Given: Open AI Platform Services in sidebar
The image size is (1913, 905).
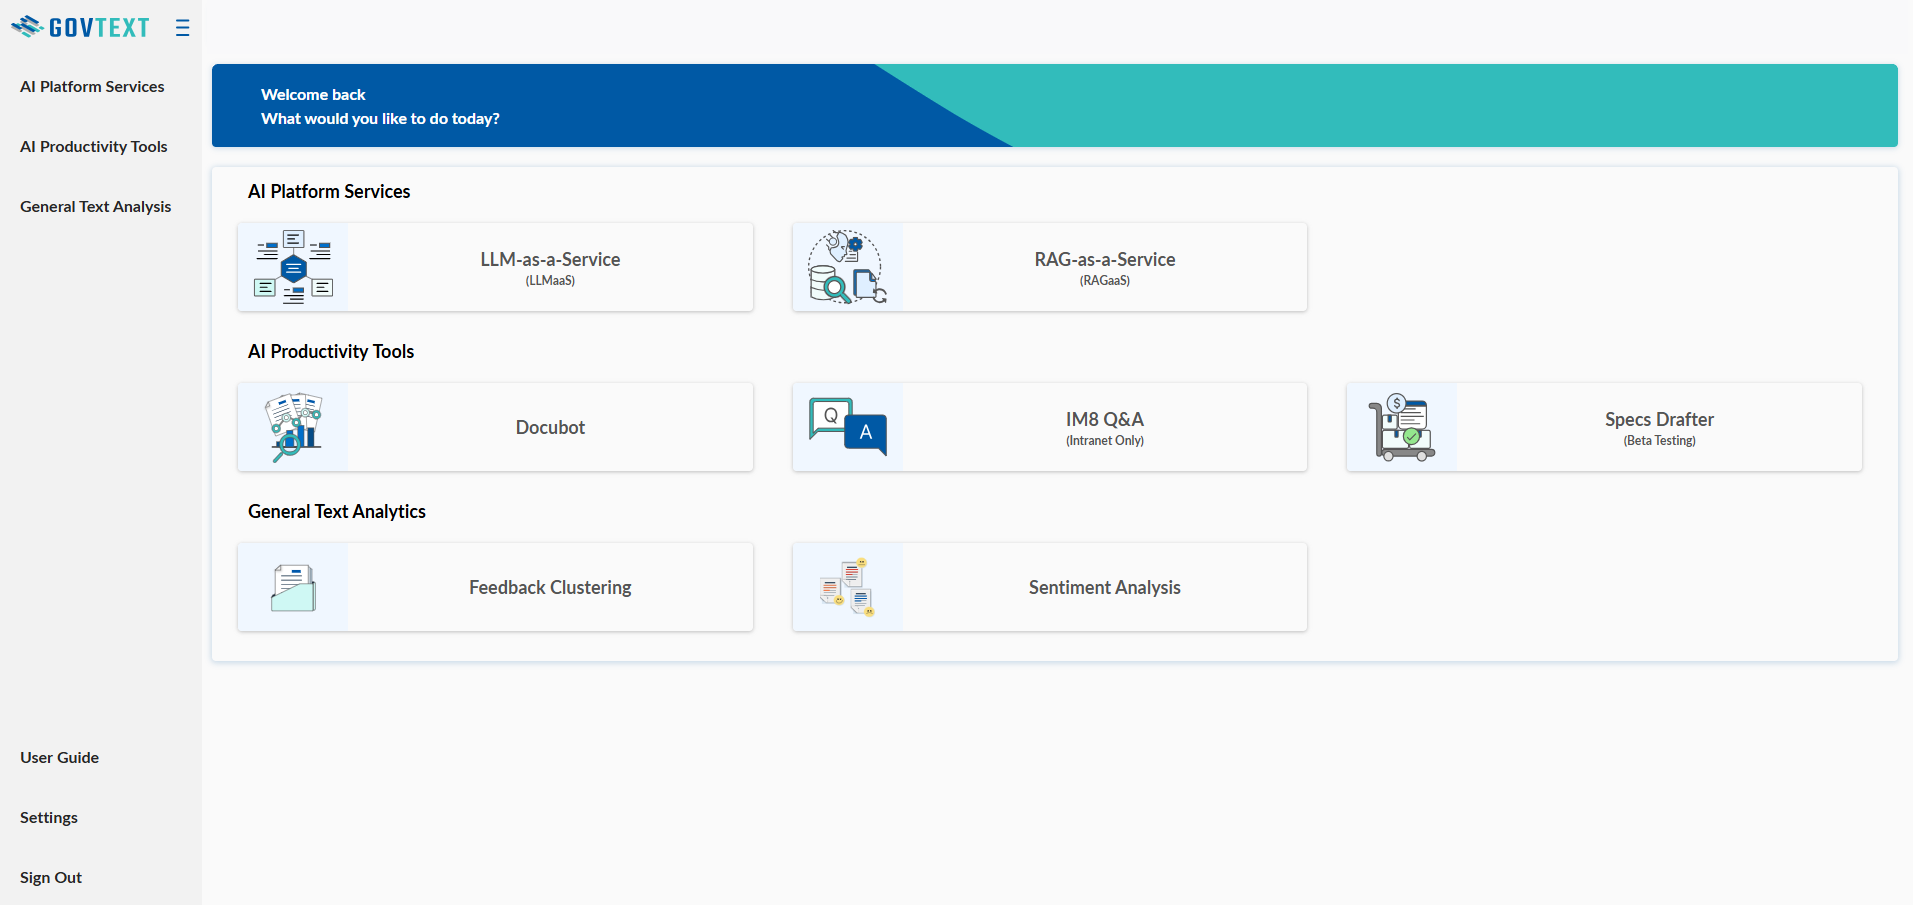Looking at the screenshot, I should tap(92, 87).
